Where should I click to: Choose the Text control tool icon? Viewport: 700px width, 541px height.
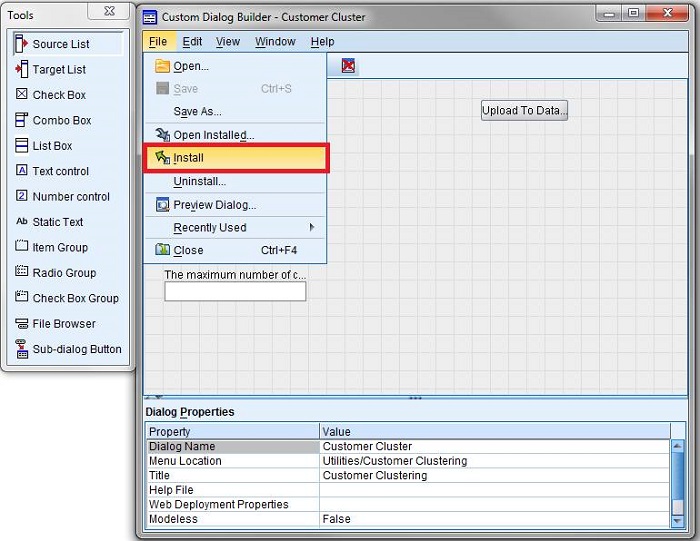[21, 170]
